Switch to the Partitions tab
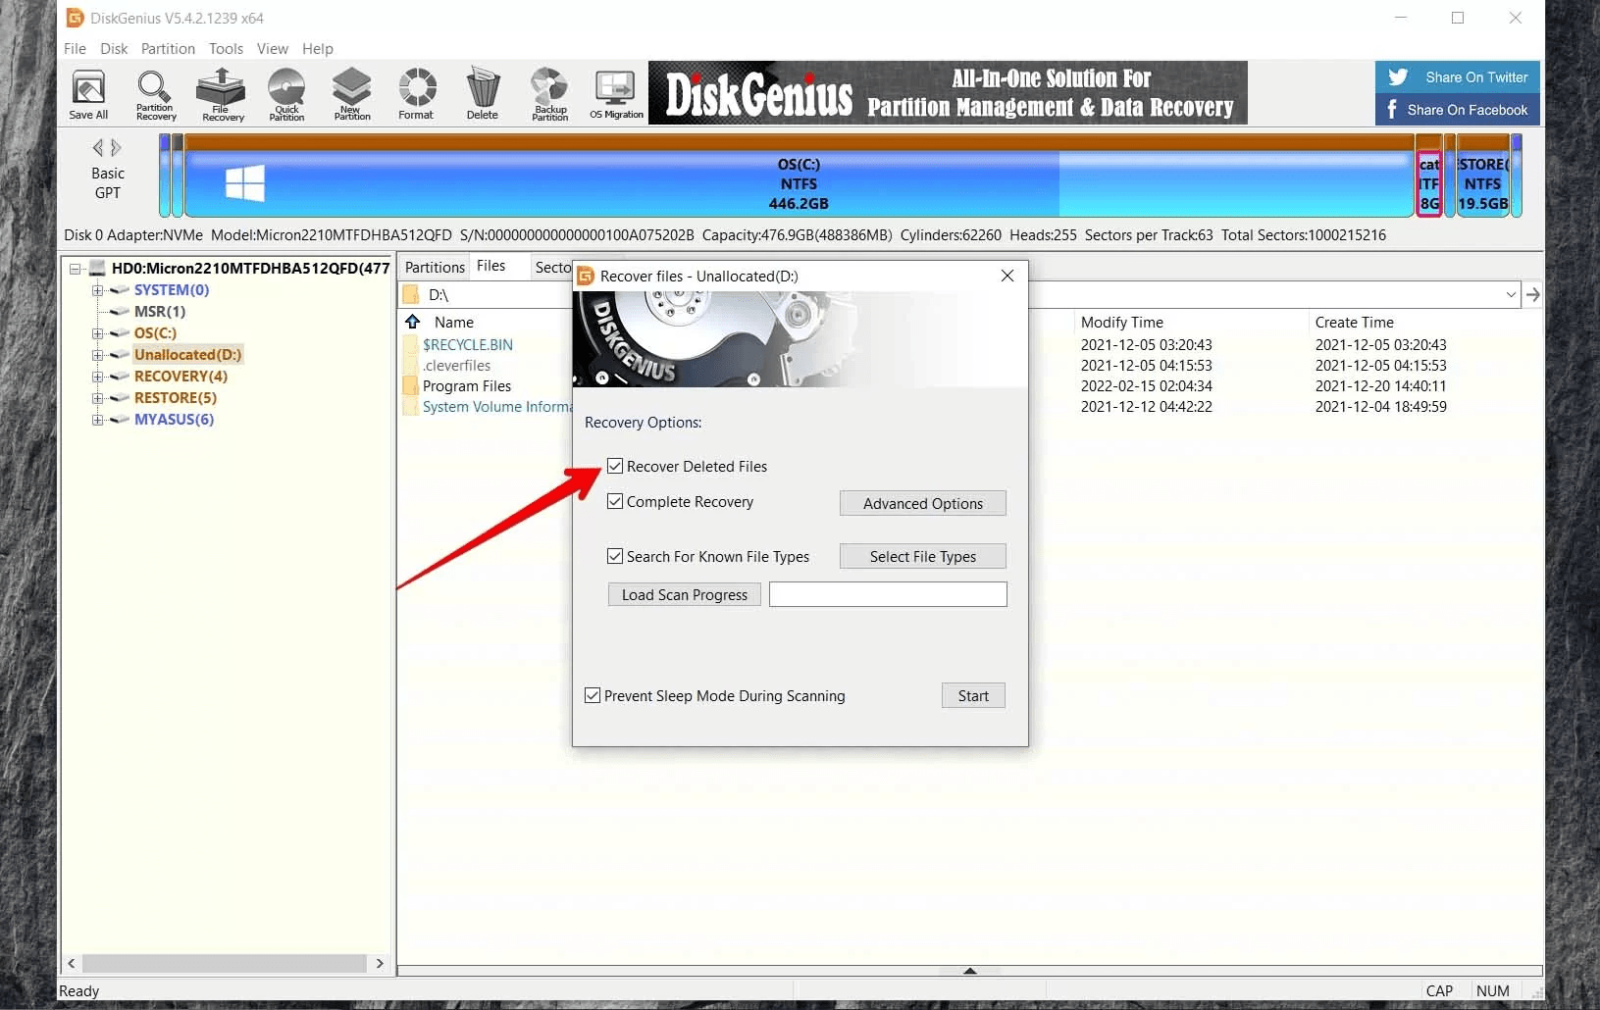This screenshot has width=1600, height=1010. coord(433,266)
